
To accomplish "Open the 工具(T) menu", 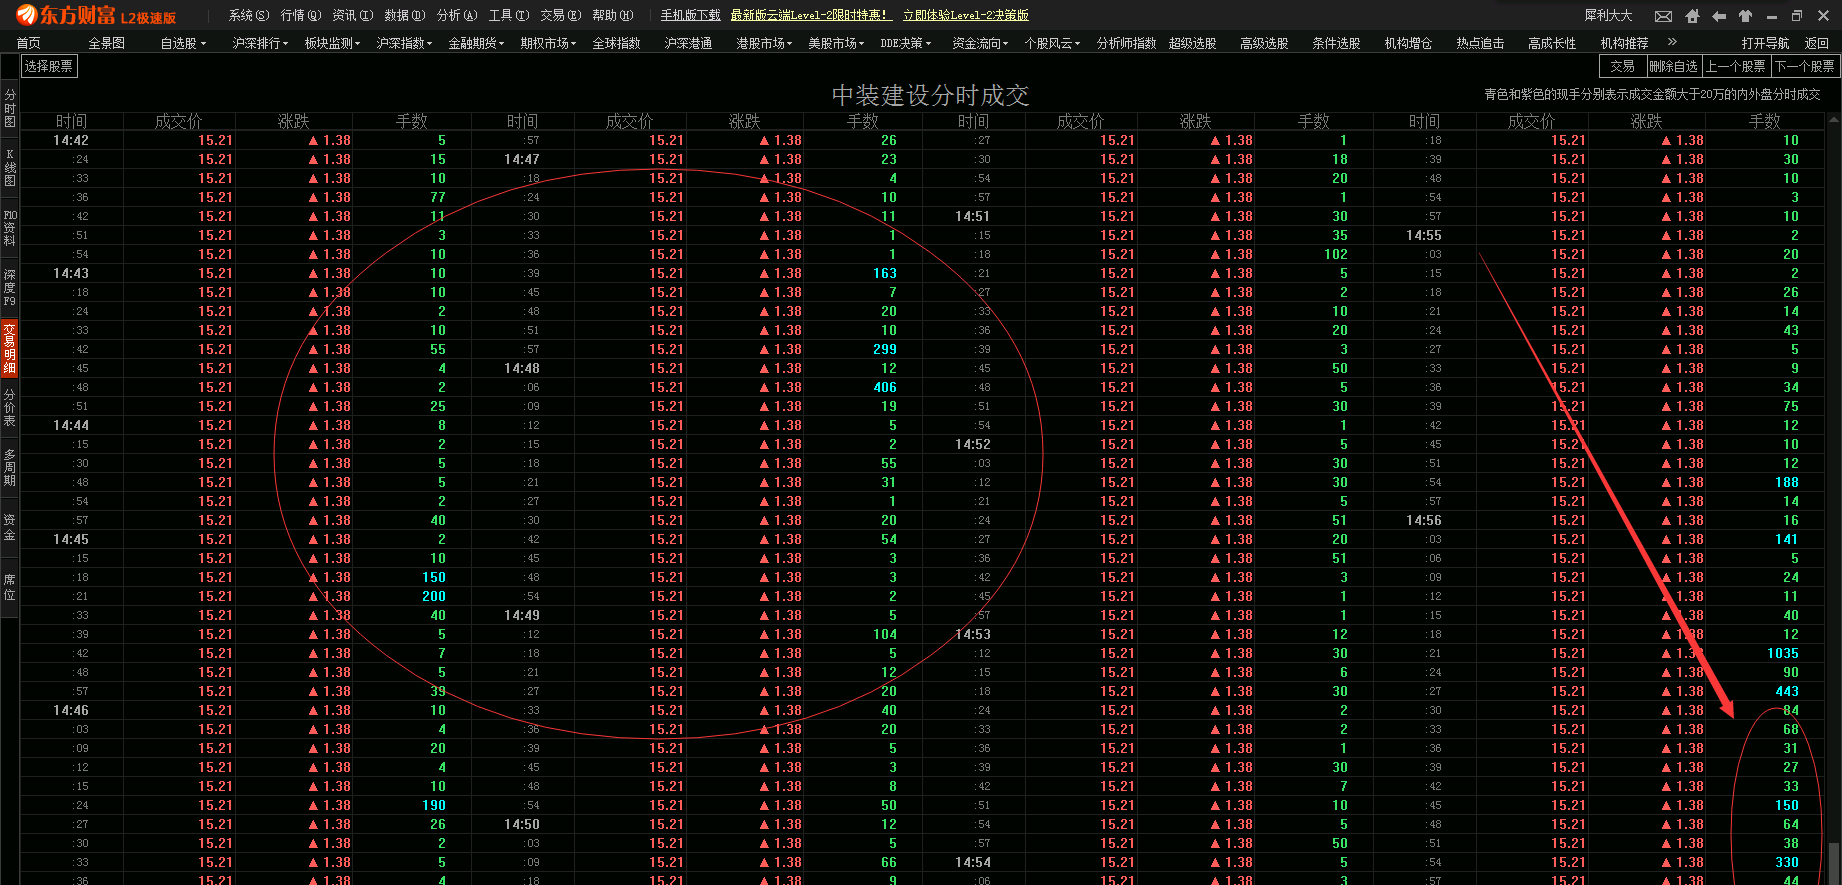I will tap(508, 15).
